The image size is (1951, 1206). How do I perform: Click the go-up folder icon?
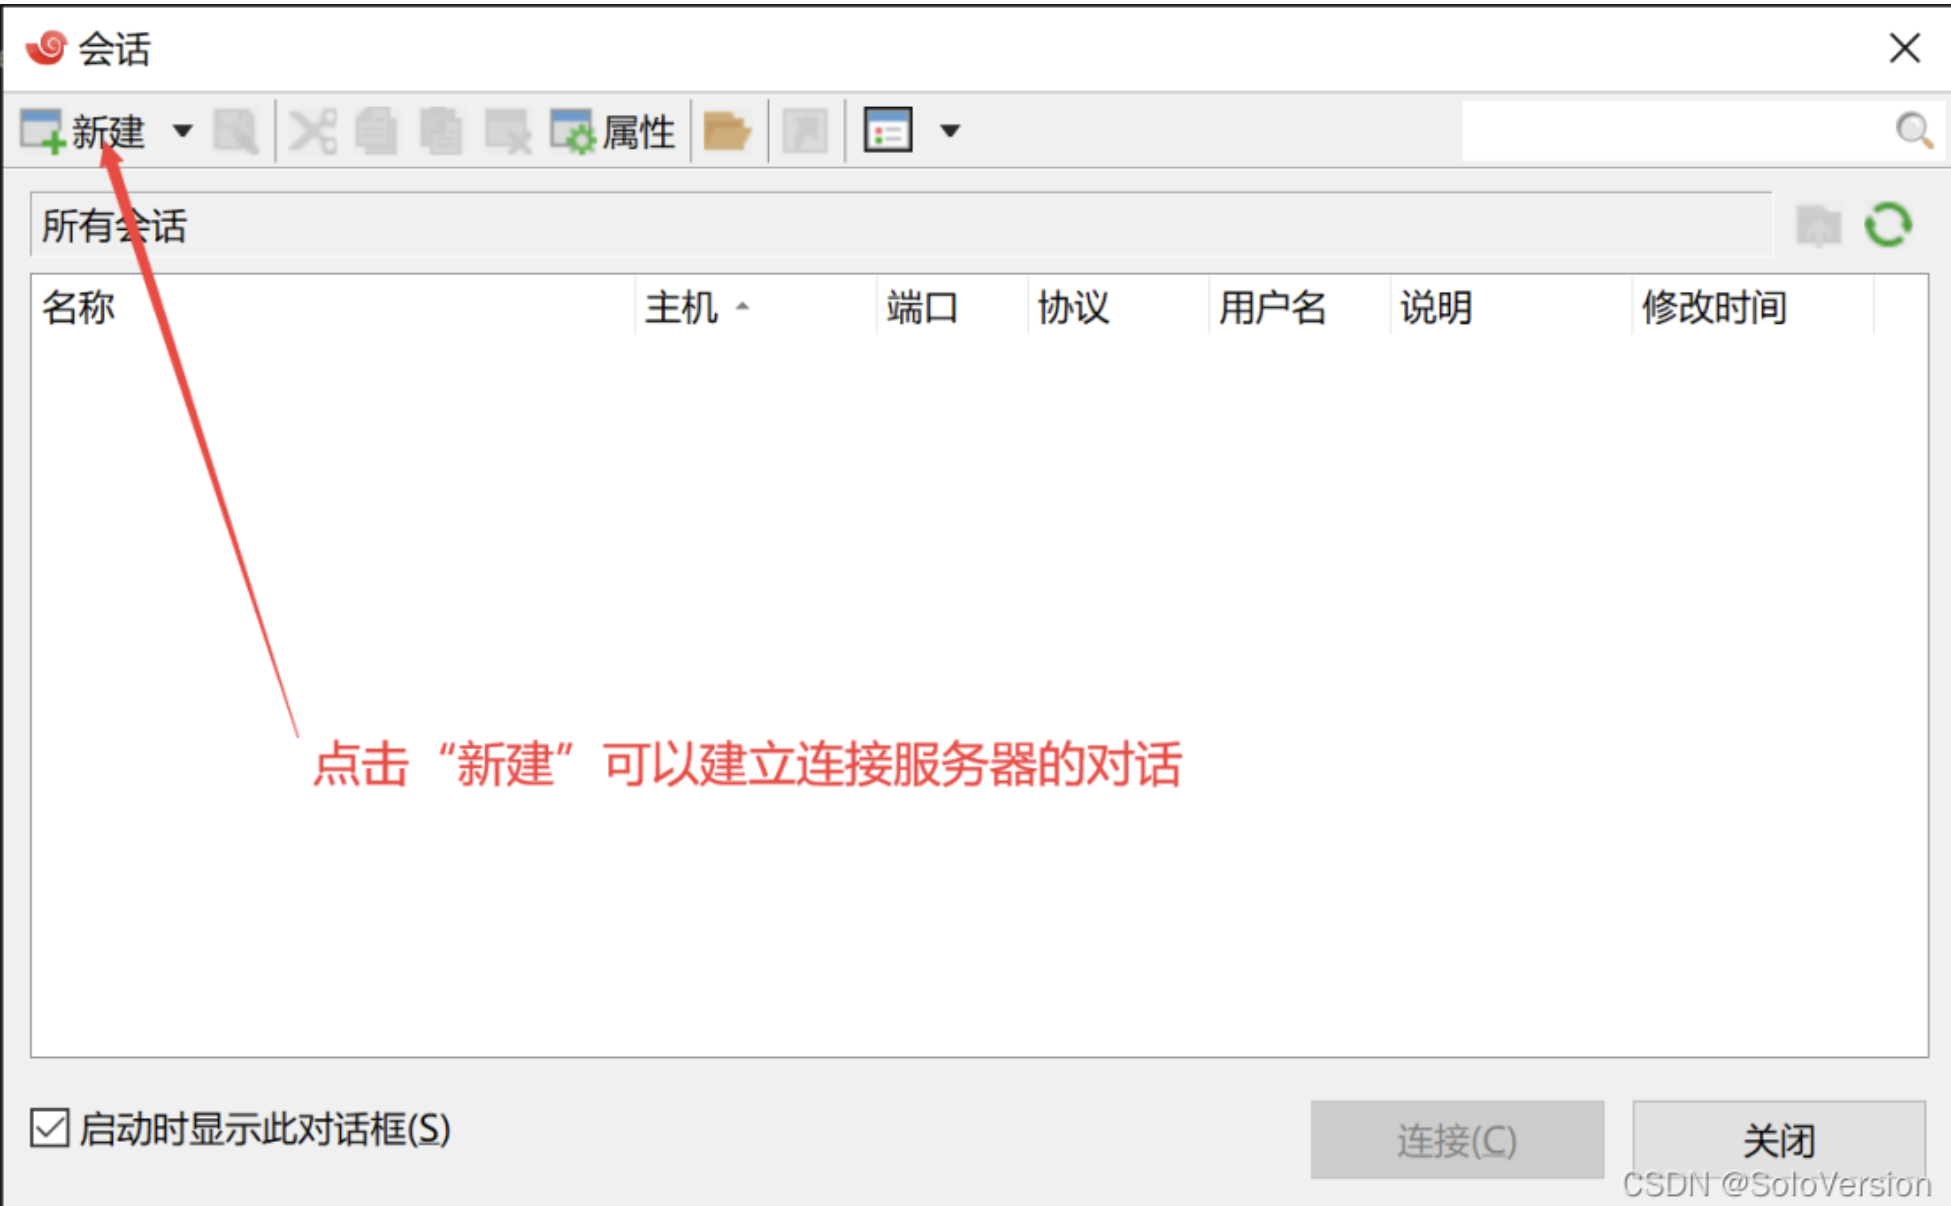coord(1819,225)
